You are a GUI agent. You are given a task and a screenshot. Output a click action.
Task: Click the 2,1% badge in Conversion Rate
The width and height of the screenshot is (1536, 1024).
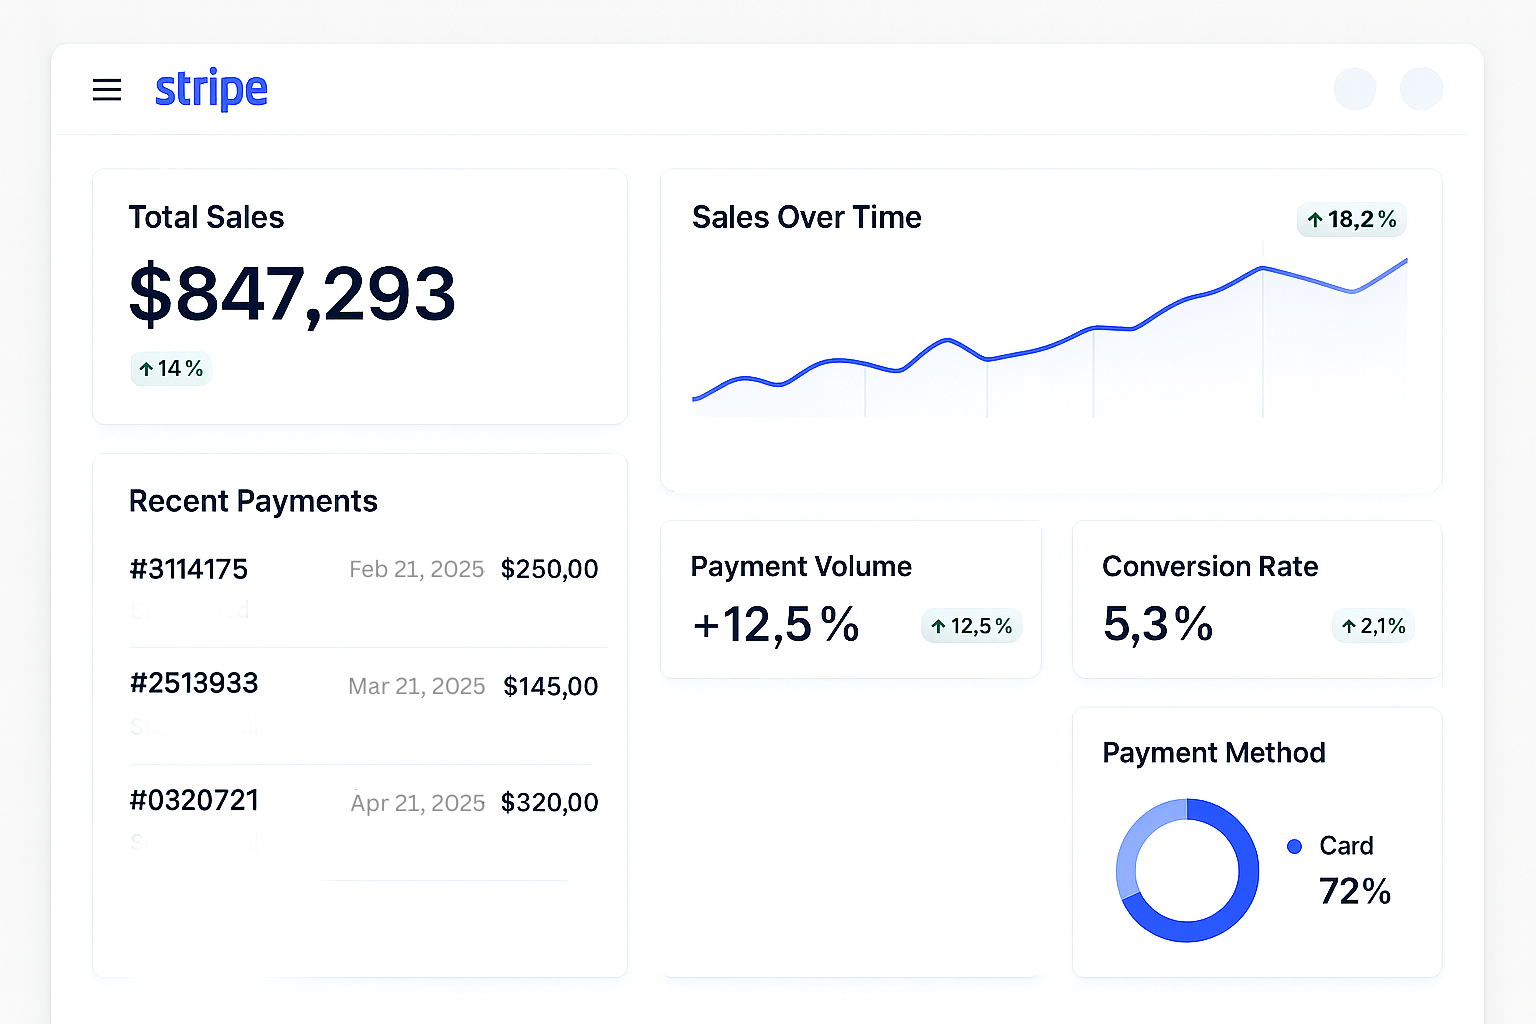1373,626
